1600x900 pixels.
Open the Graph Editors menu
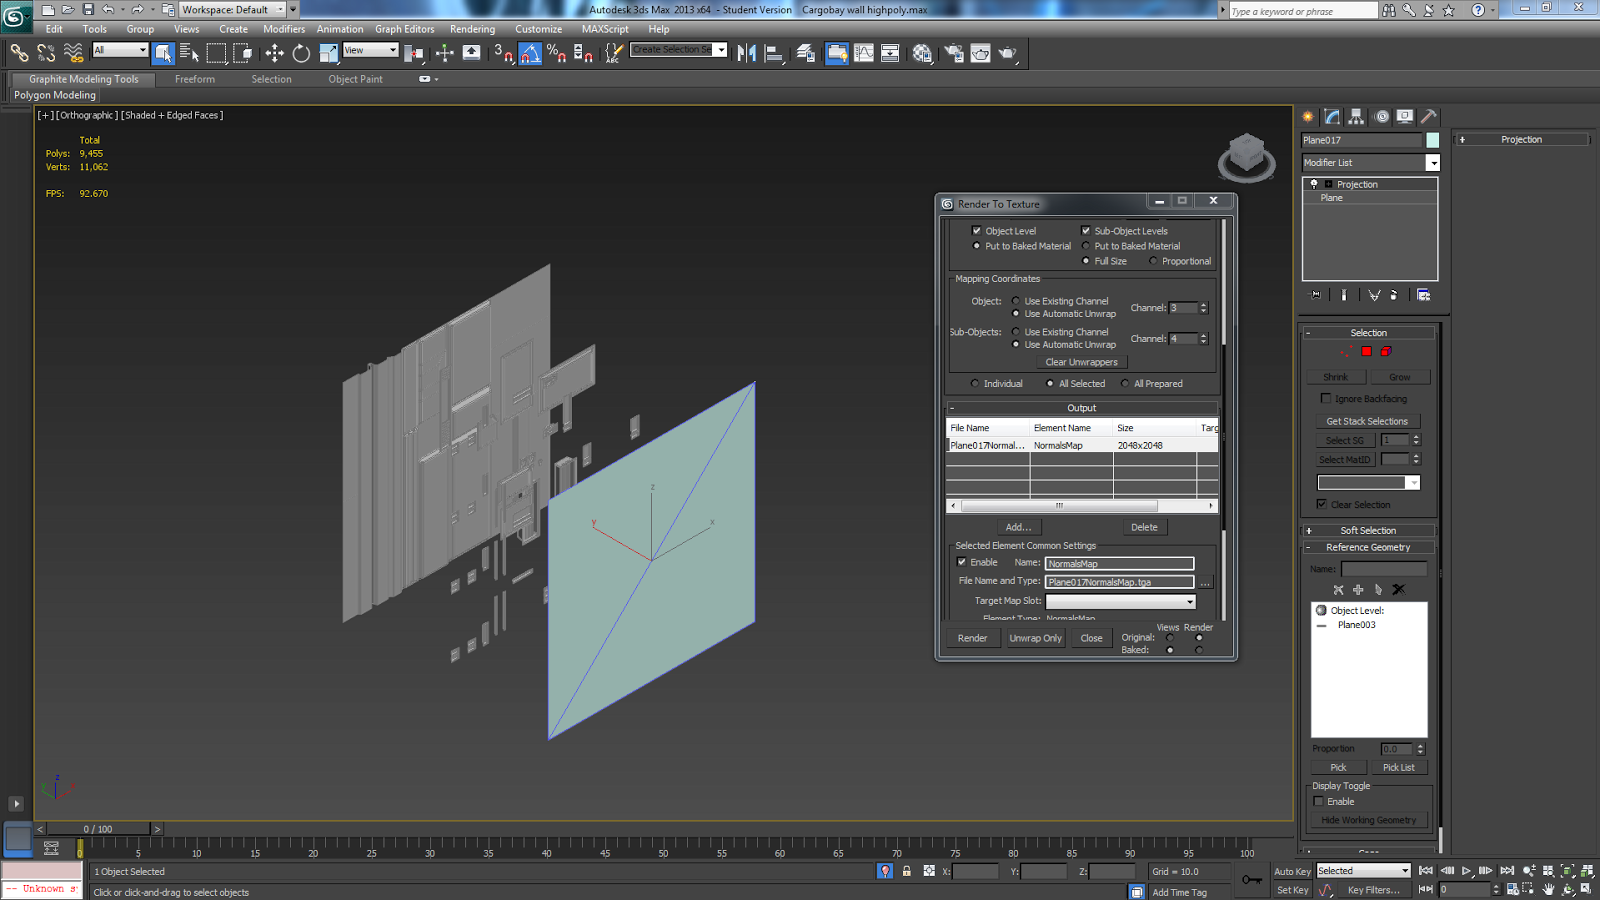pyautogui.click(x=404, y=29)
